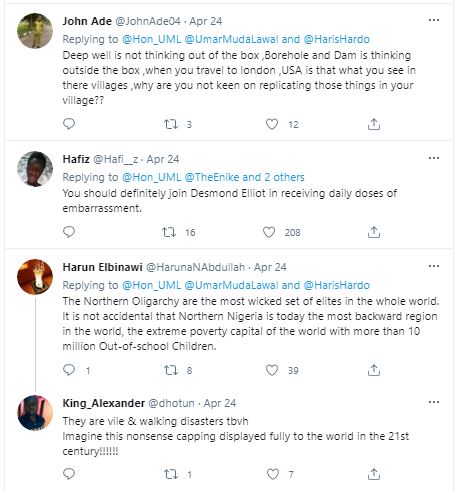Open more options on John Ade's tweet
Image resolution: width=455 pixels, height=491 pixels.
[434, 20]
